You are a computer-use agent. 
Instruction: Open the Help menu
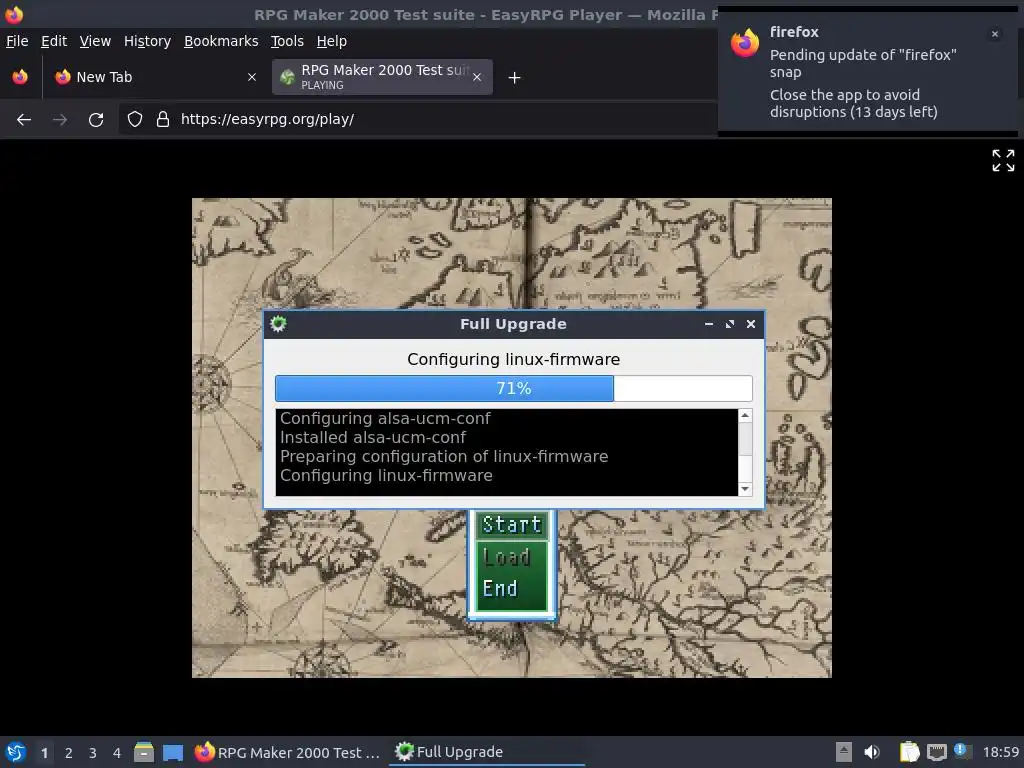tap(332, 41)
